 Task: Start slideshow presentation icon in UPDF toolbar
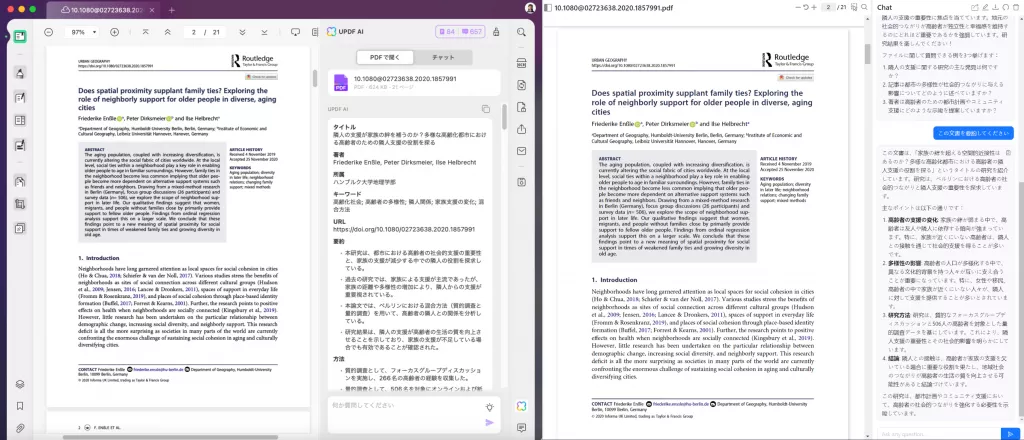(x=295, y=32)
